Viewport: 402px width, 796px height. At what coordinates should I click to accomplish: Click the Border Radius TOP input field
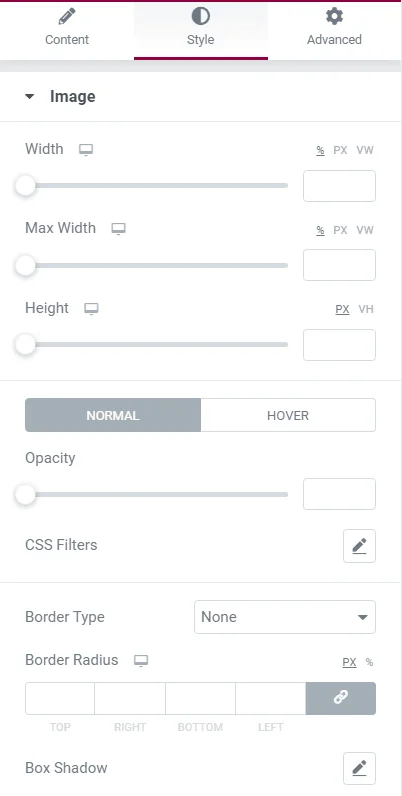pos(60,698)
